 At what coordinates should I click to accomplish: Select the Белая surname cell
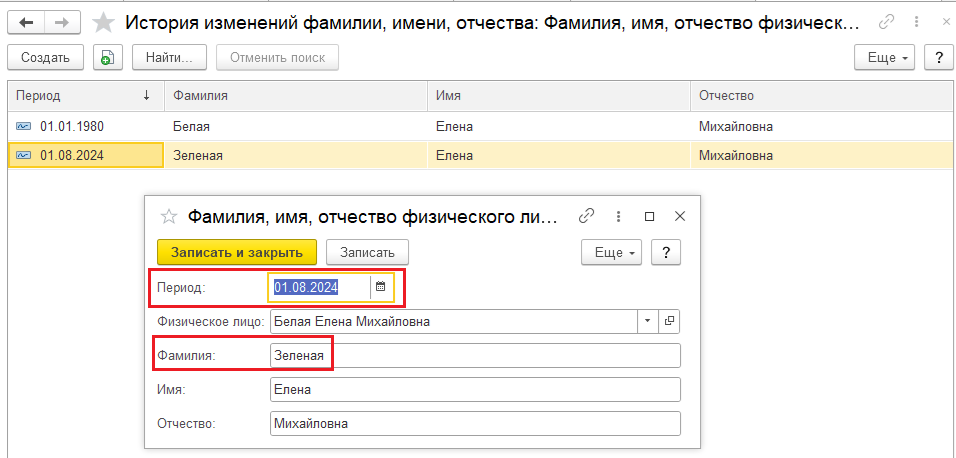(296, 127)
